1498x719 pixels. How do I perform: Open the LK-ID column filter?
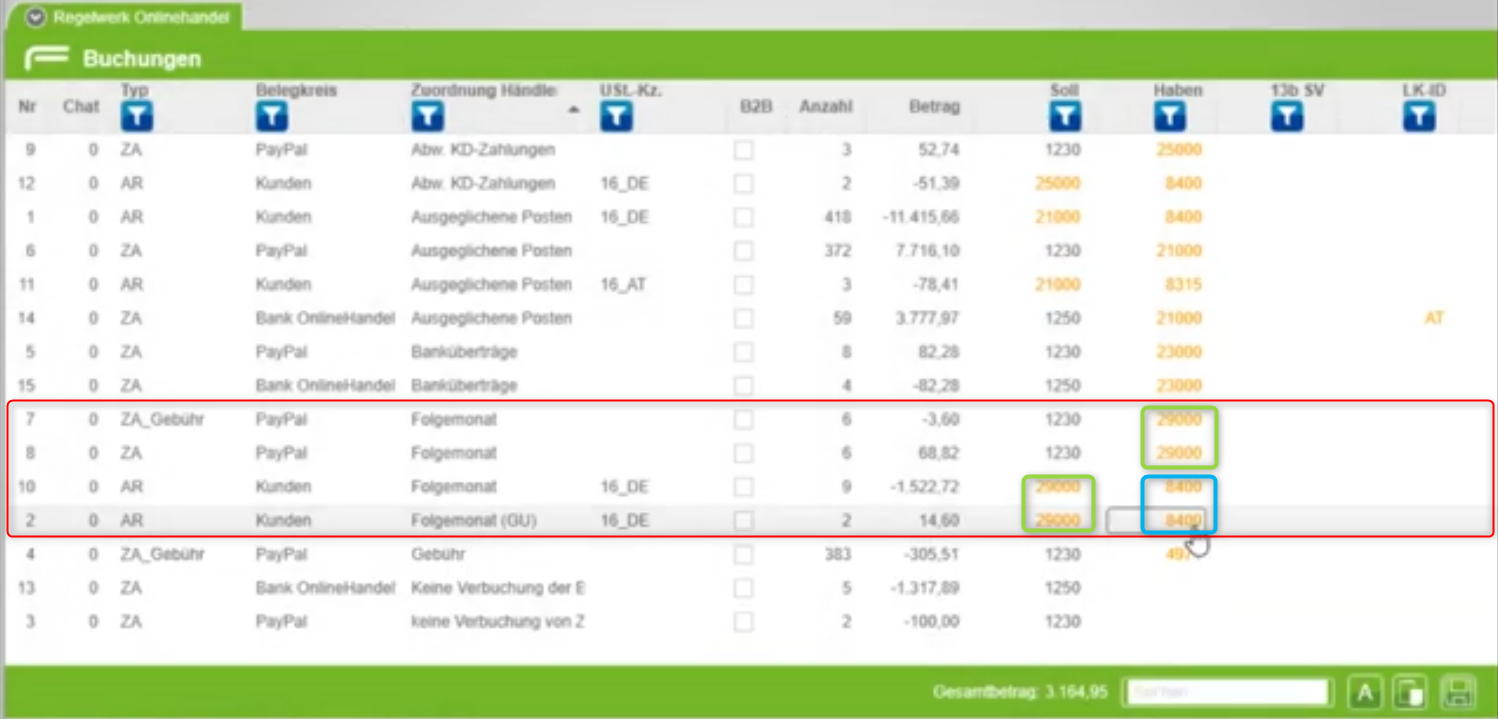click(x=1419, y=117)
